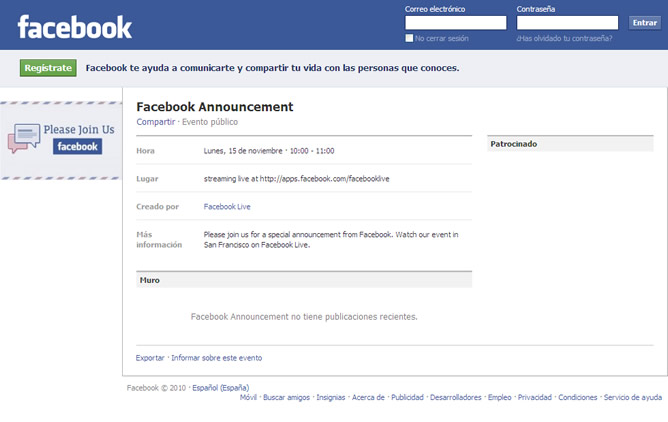Screen dimensions: 668x422
Task: Click the green Regístrate button
Action: point(48,68)
